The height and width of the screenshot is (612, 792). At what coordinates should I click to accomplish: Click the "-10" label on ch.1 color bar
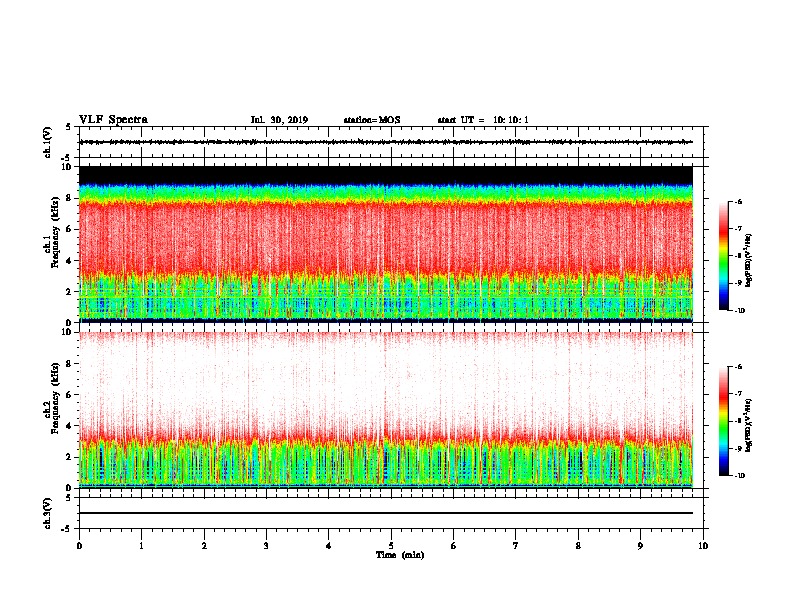point(739,311)
